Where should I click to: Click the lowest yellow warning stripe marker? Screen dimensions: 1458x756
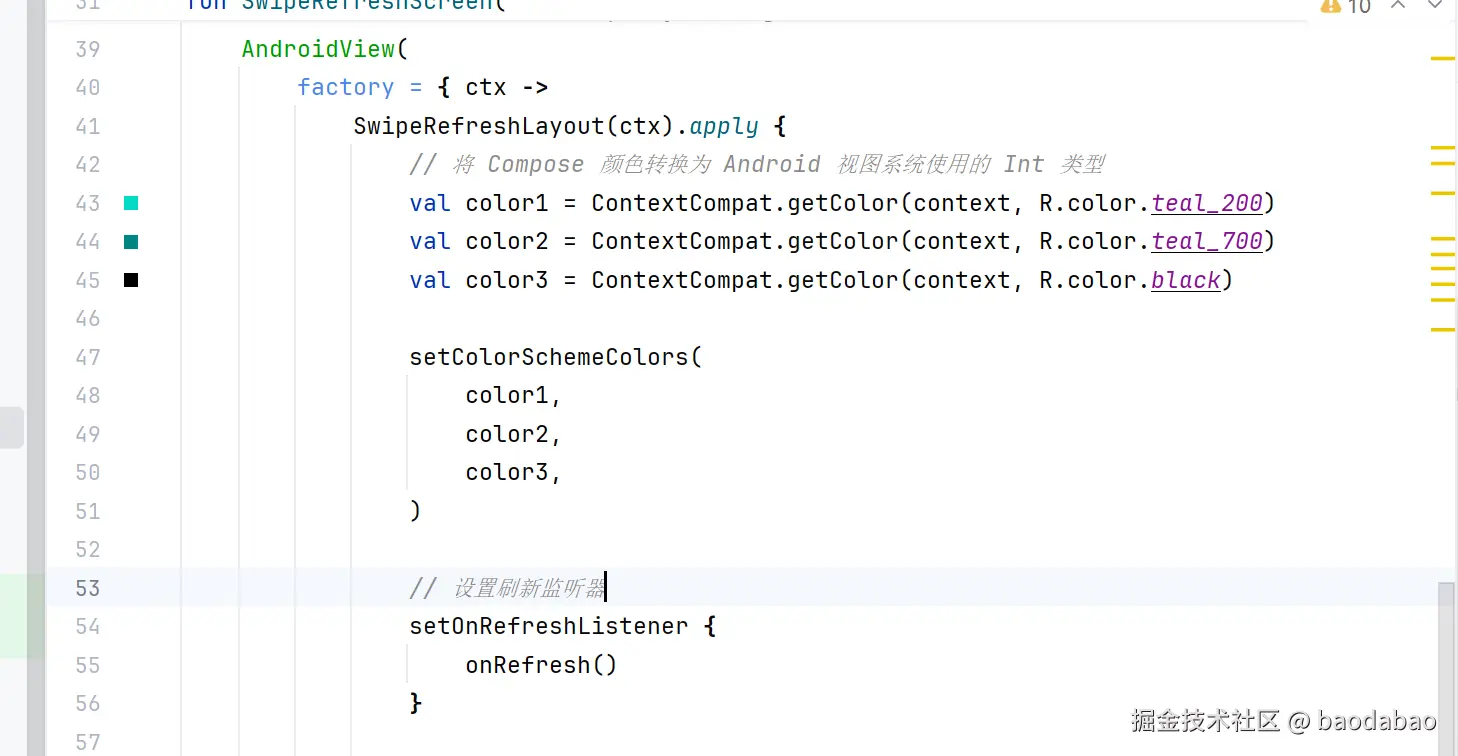tap(1442, 329)
